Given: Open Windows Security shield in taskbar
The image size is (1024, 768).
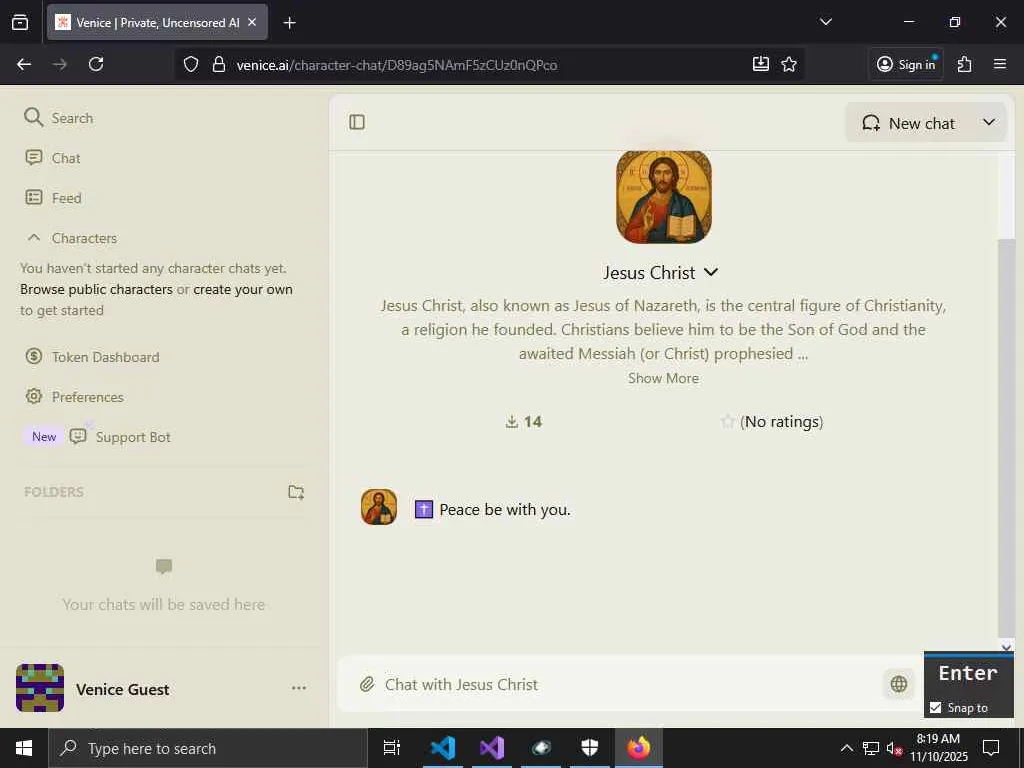Looking at the screenshot, I should (589, 748).
